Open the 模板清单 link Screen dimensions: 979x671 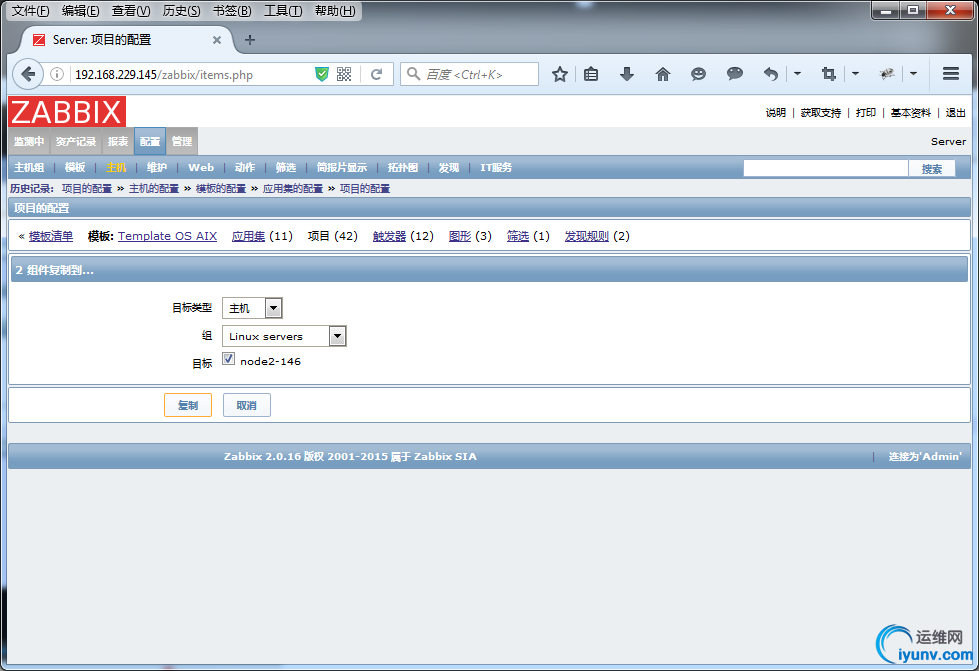click(x=51, y=236)
